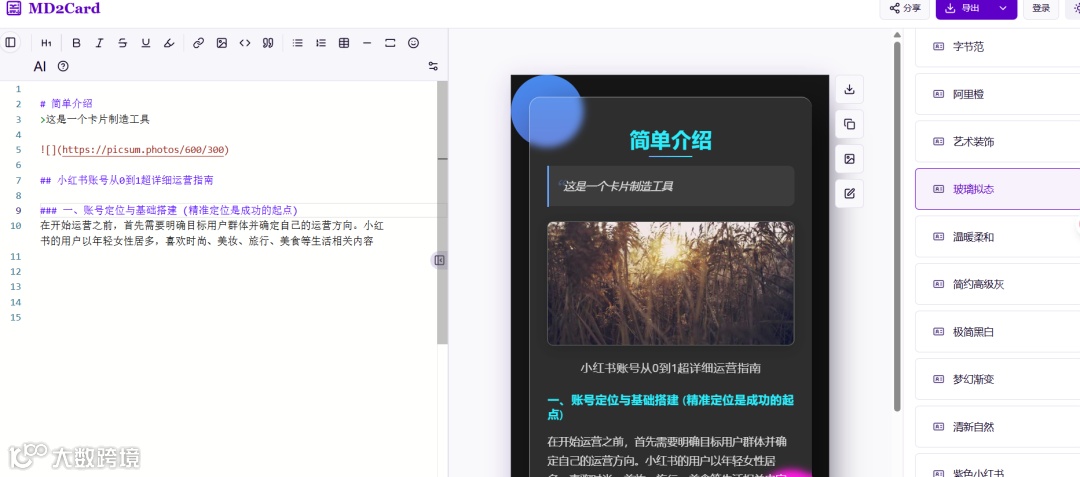Select the 简约高级灰 theme

click(x=997, y=284)
